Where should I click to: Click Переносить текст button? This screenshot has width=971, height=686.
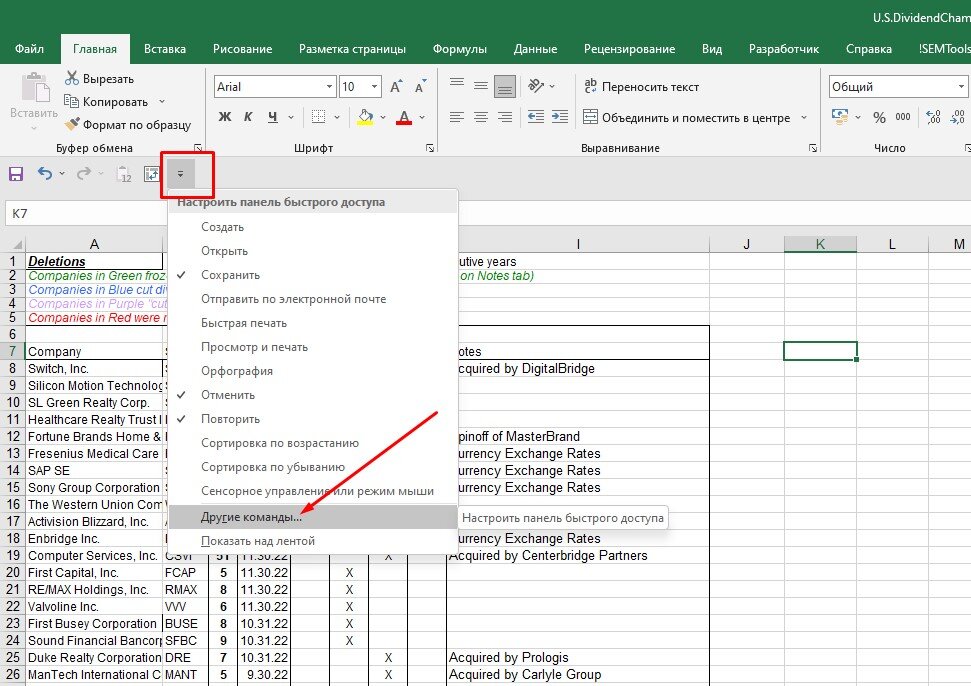coord(641,87)
